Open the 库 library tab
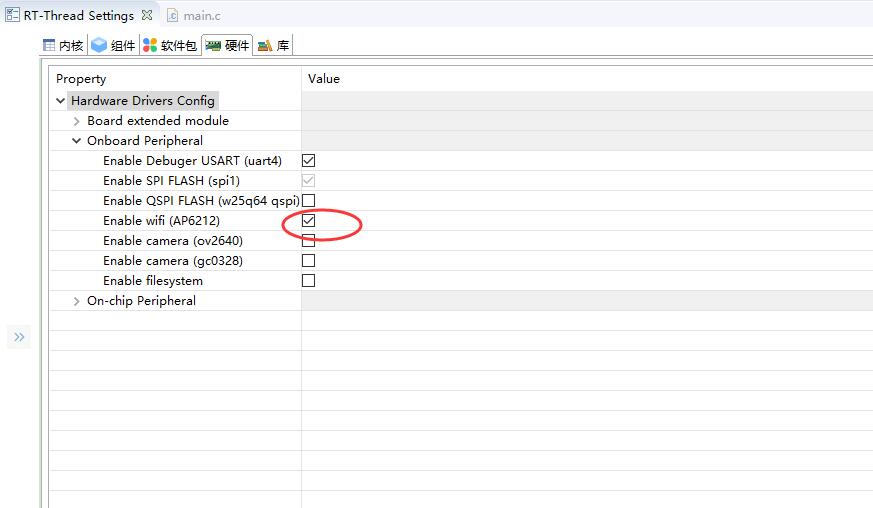This screenshot has height=508, width=873. pos(273,45)
